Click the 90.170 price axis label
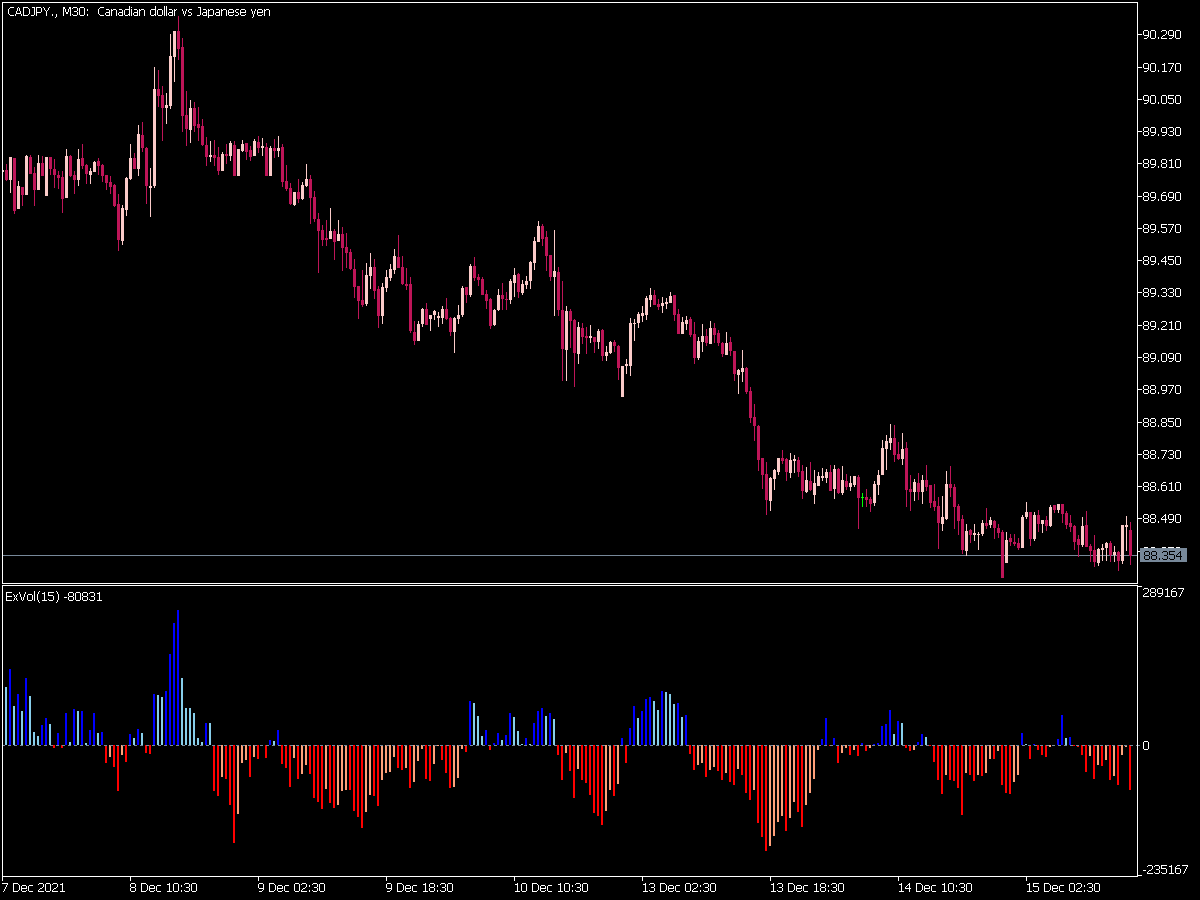The image size is (1200, 900). pos(1162,67)
